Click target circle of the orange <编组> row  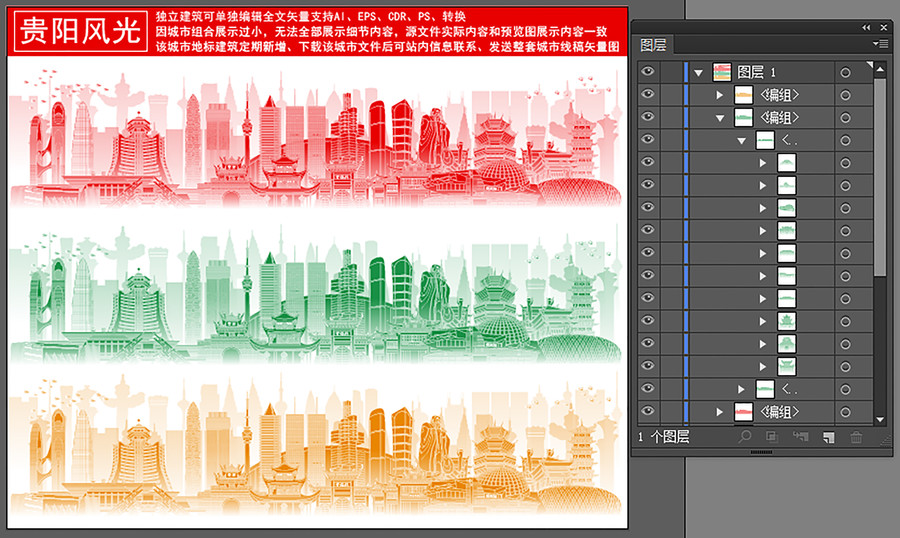845,95
